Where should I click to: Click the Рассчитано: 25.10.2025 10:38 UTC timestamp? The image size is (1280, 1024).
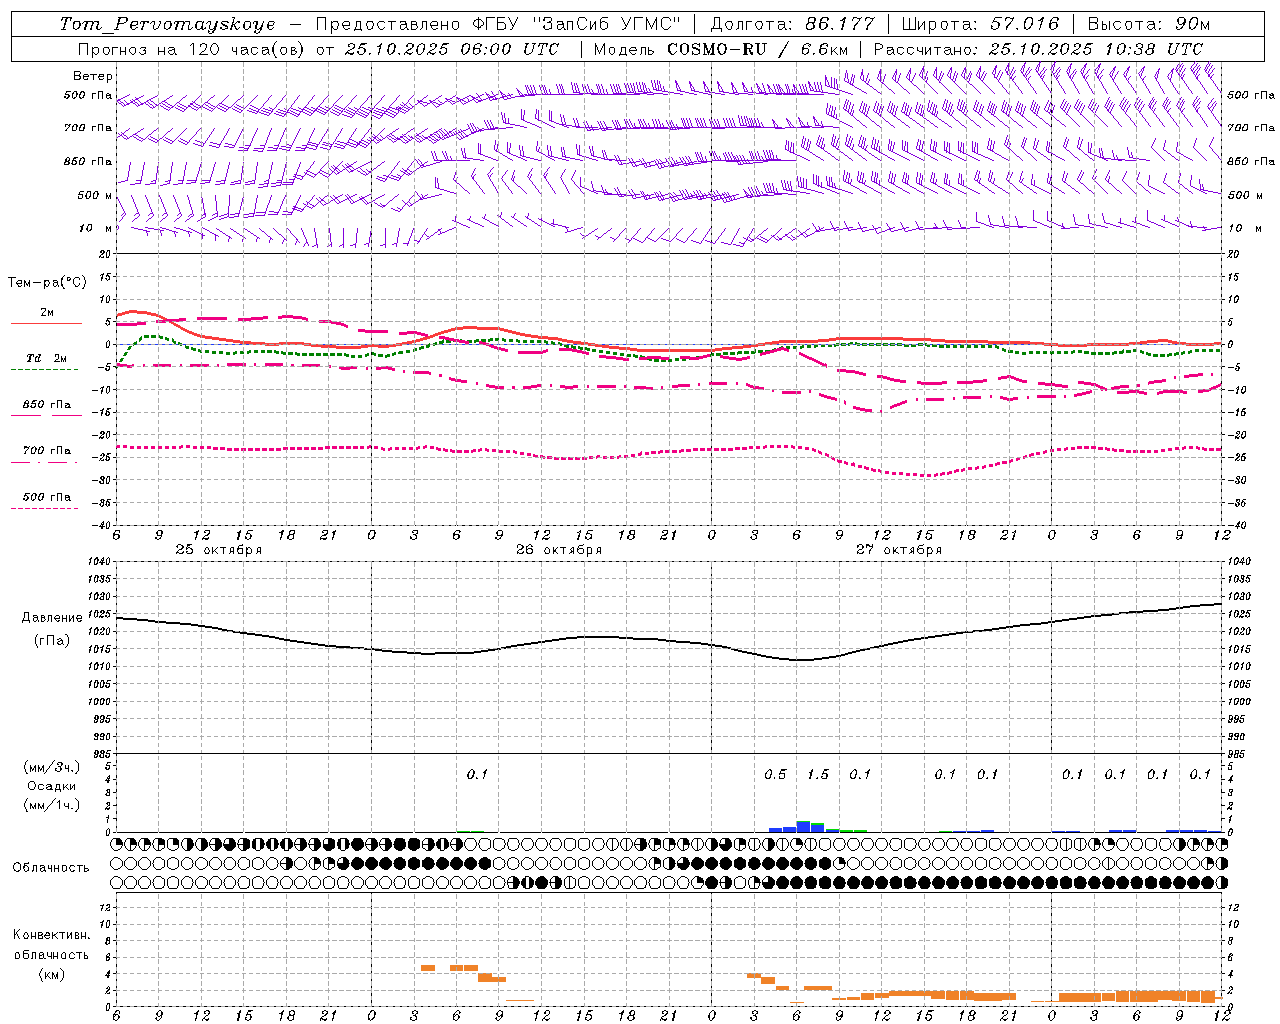(1038, 49)
